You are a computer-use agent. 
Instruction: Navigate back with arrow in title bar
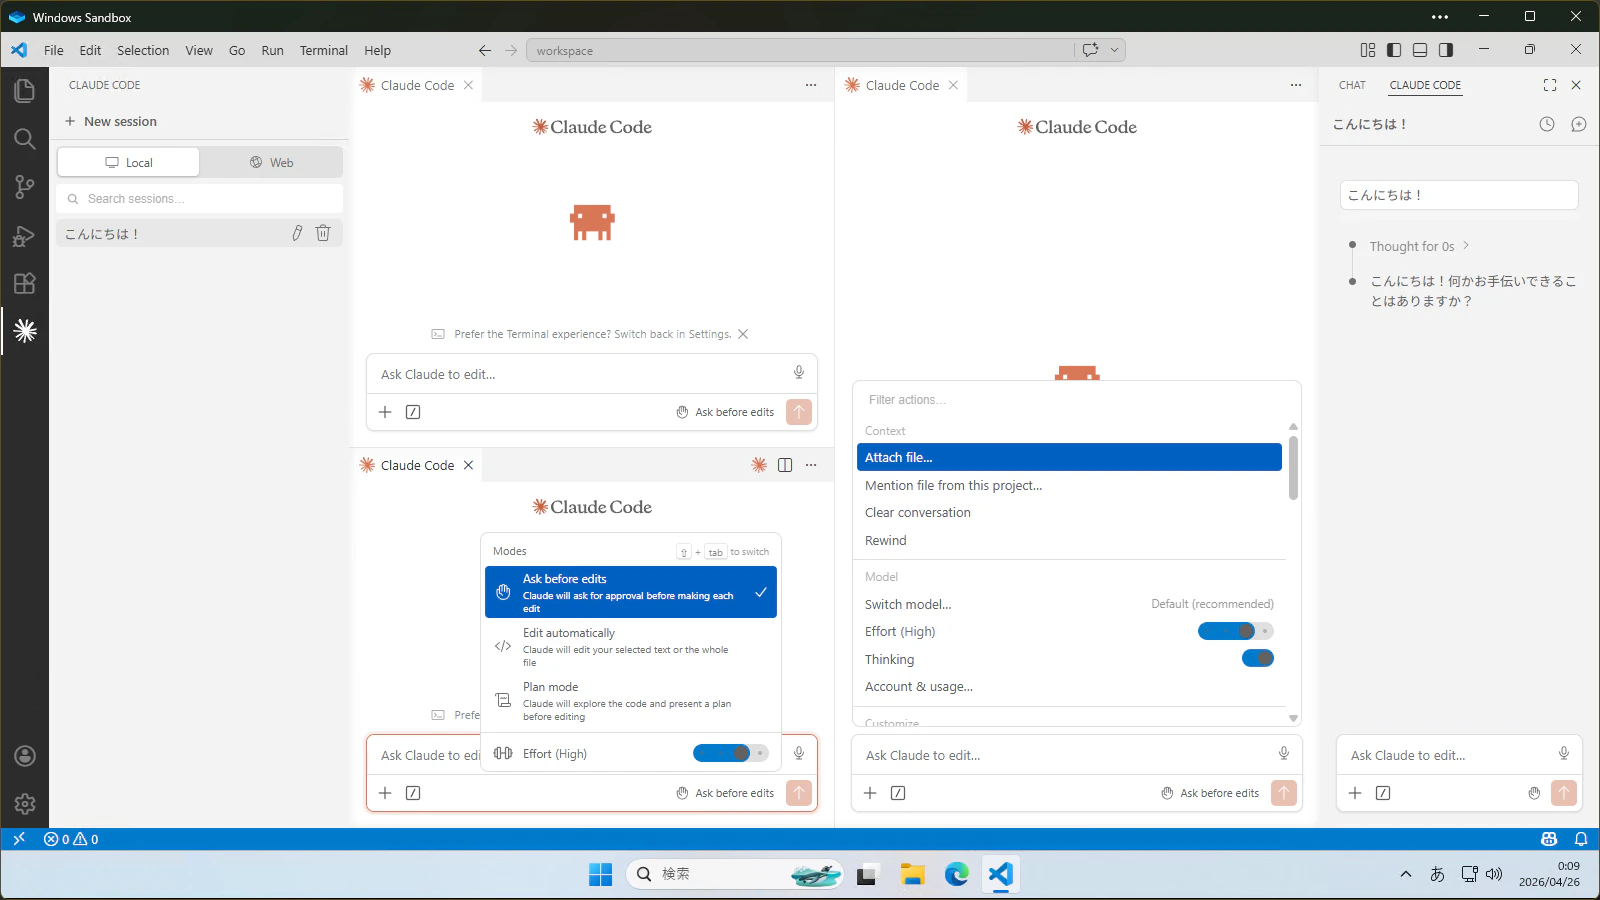[485, 50]
